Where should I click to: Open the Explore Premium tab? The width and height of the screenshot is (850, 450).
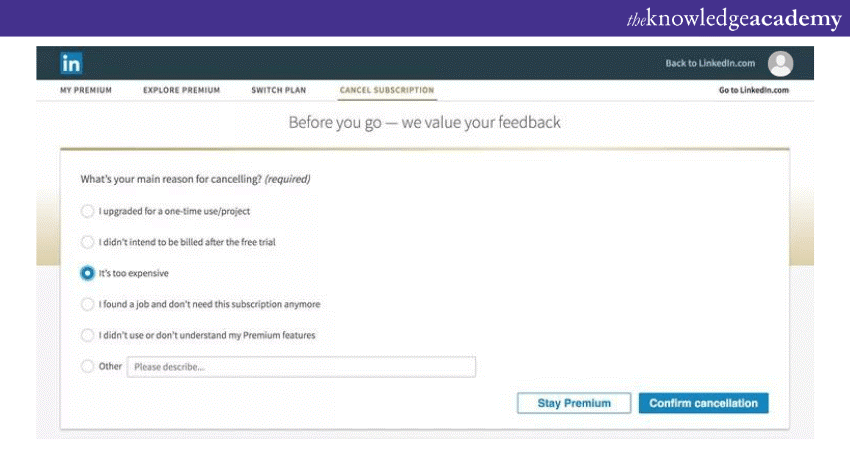pos(181,91)
